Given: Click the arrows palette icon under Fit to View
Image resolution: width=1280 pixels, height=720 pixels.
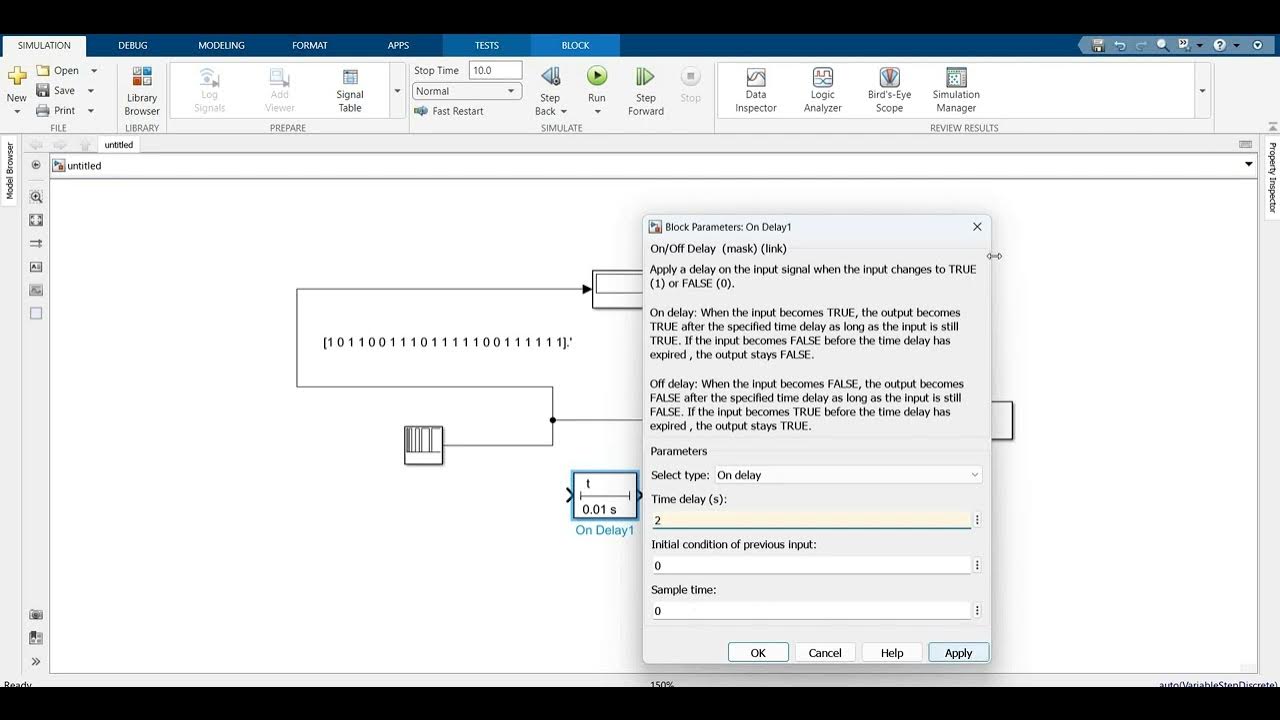Looking at the screenshot, I should 36,243.
